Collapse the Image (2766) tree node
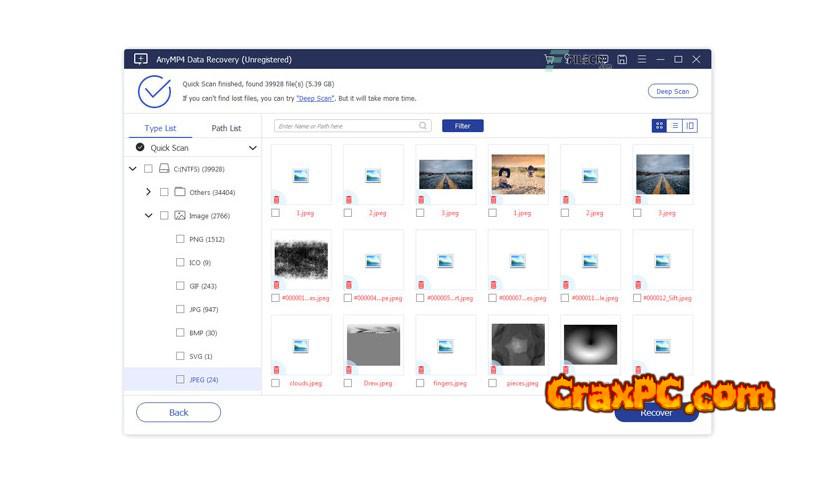Image resolution: width=836 pixels, height=484 pixels. (x=148, y=215)
